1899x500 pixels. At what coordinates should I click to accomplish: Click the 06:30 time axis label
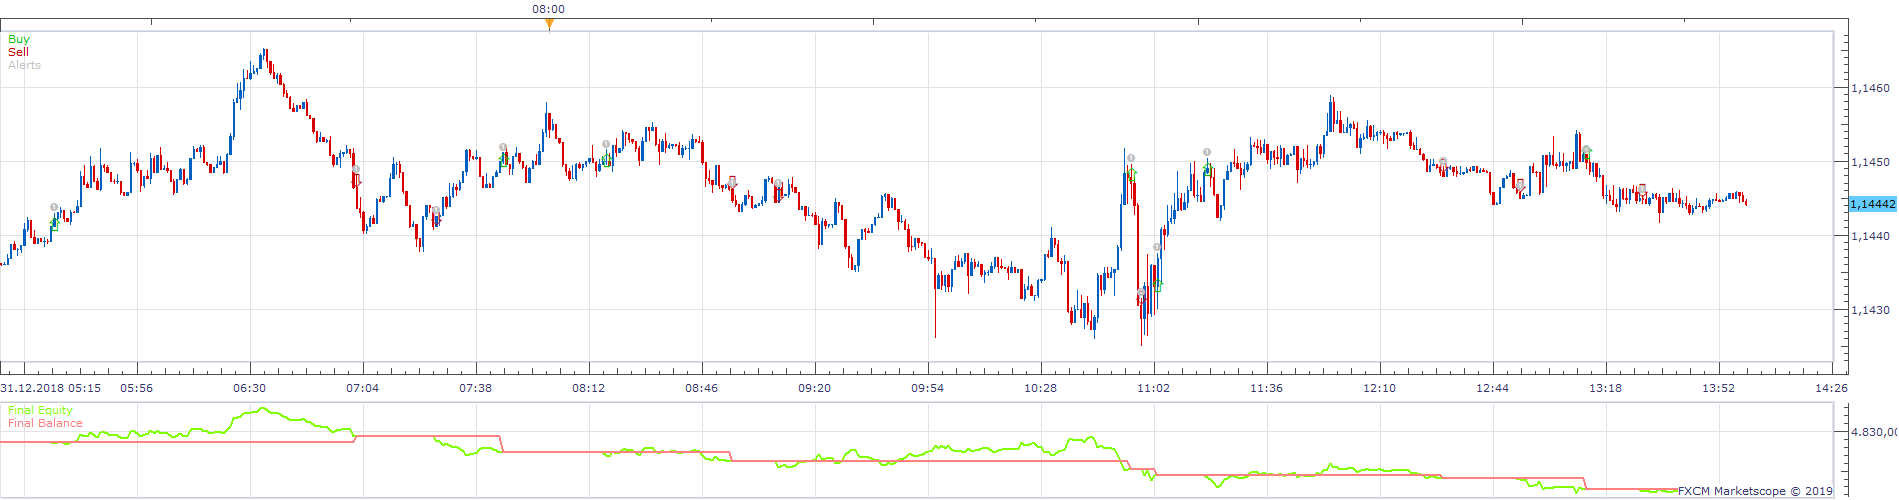pos(250,388)
